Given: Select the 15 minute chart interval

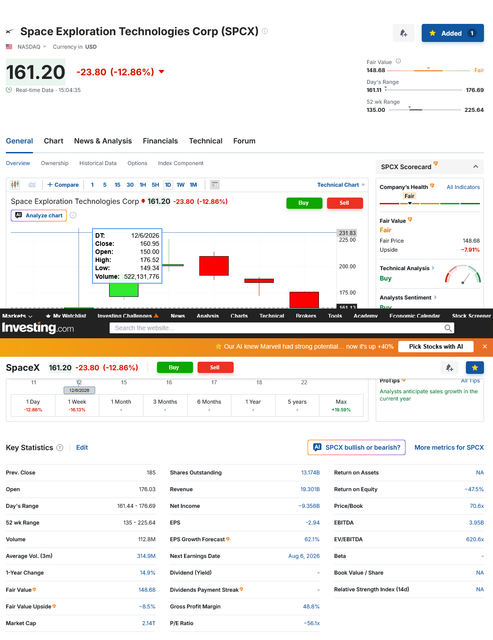Looking at the screenshot, I should point(117,185).
